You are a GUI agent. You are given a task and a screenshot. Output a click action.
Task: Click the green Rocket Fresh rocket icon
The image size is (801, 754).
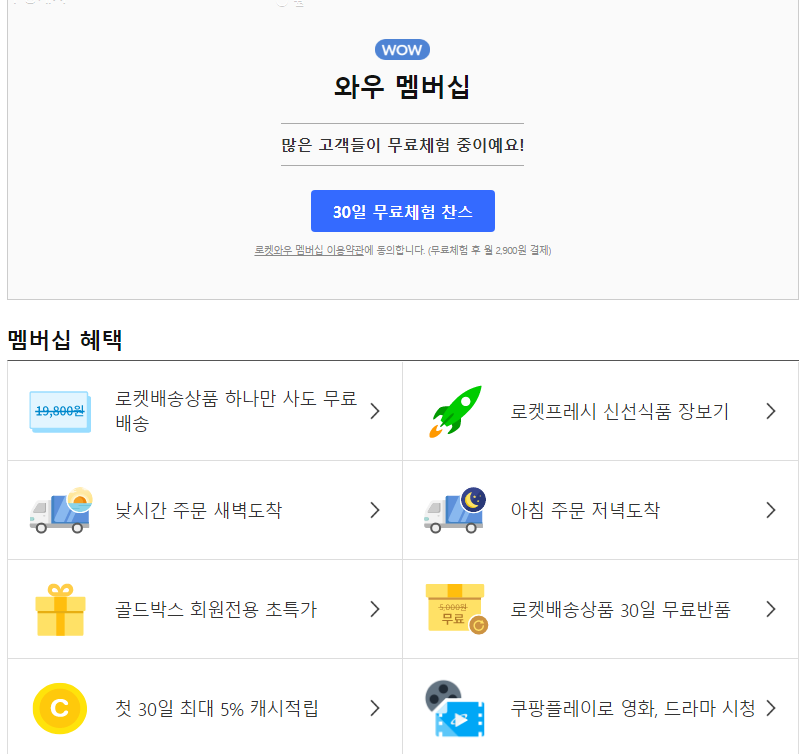click(x=455, y=411)
